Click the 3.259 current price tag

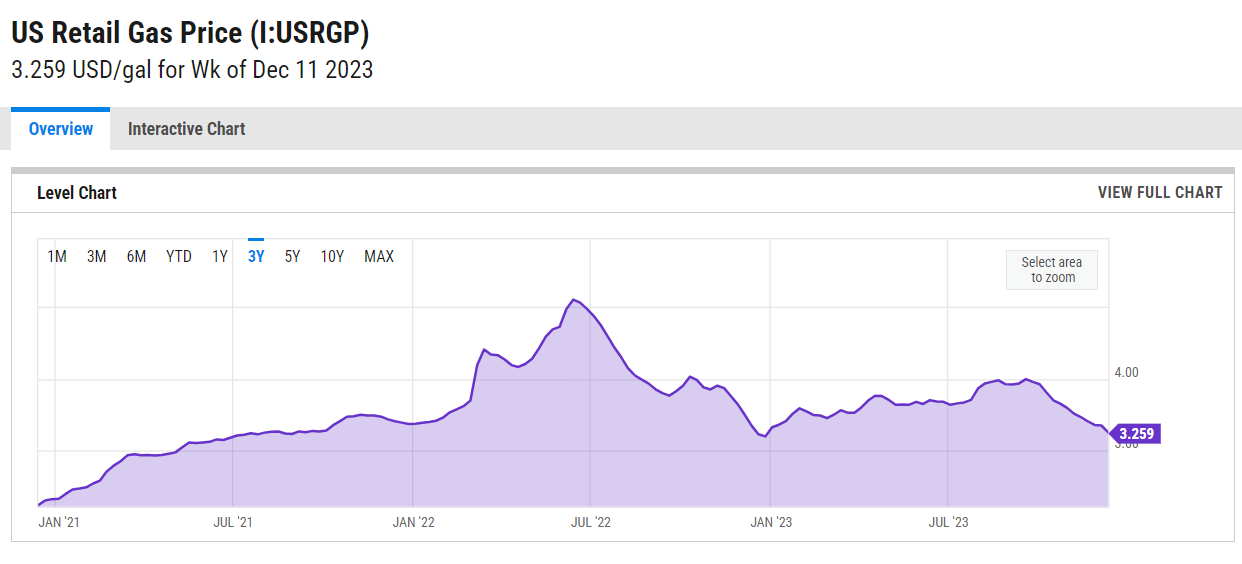pyautogui.click(x=1136, y=434)
